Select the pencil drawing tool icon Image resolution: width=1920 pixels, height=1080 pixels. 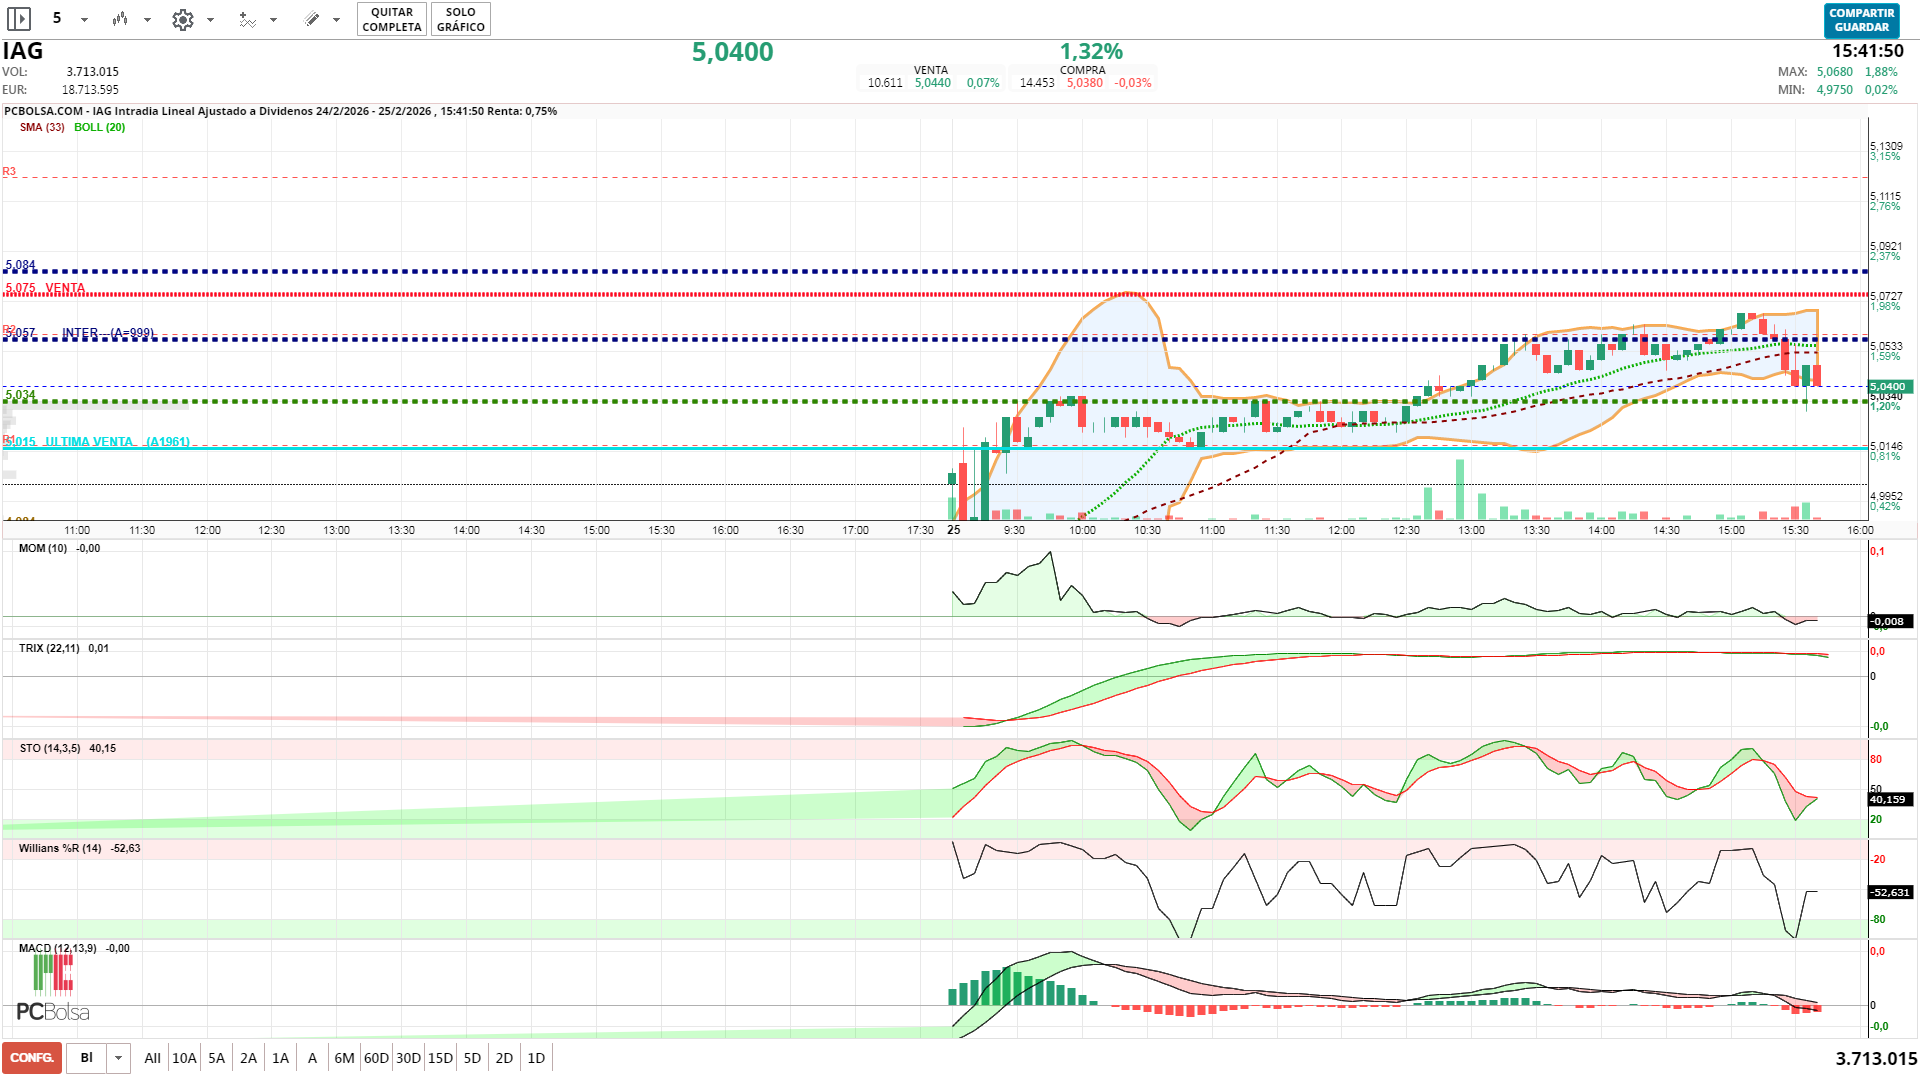click(x=312, y=19)
